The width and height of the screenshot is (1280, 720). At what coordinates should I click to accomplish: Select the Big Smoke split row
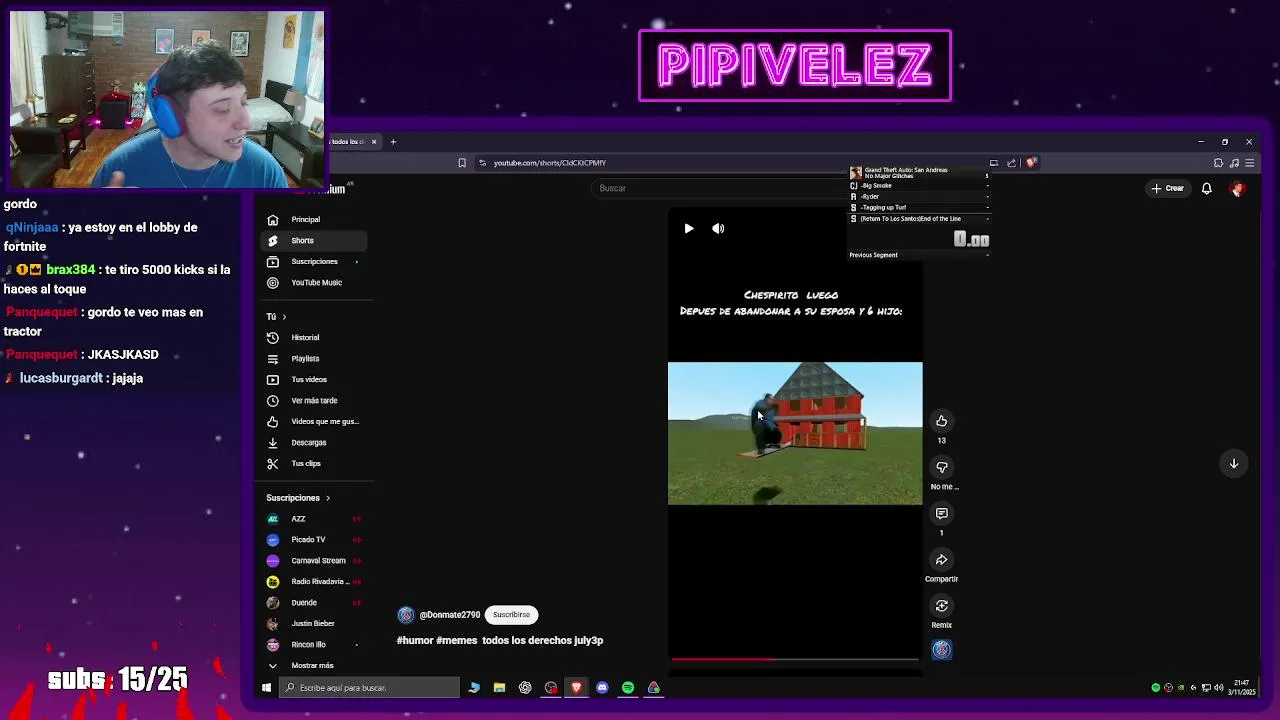[919, 186]
